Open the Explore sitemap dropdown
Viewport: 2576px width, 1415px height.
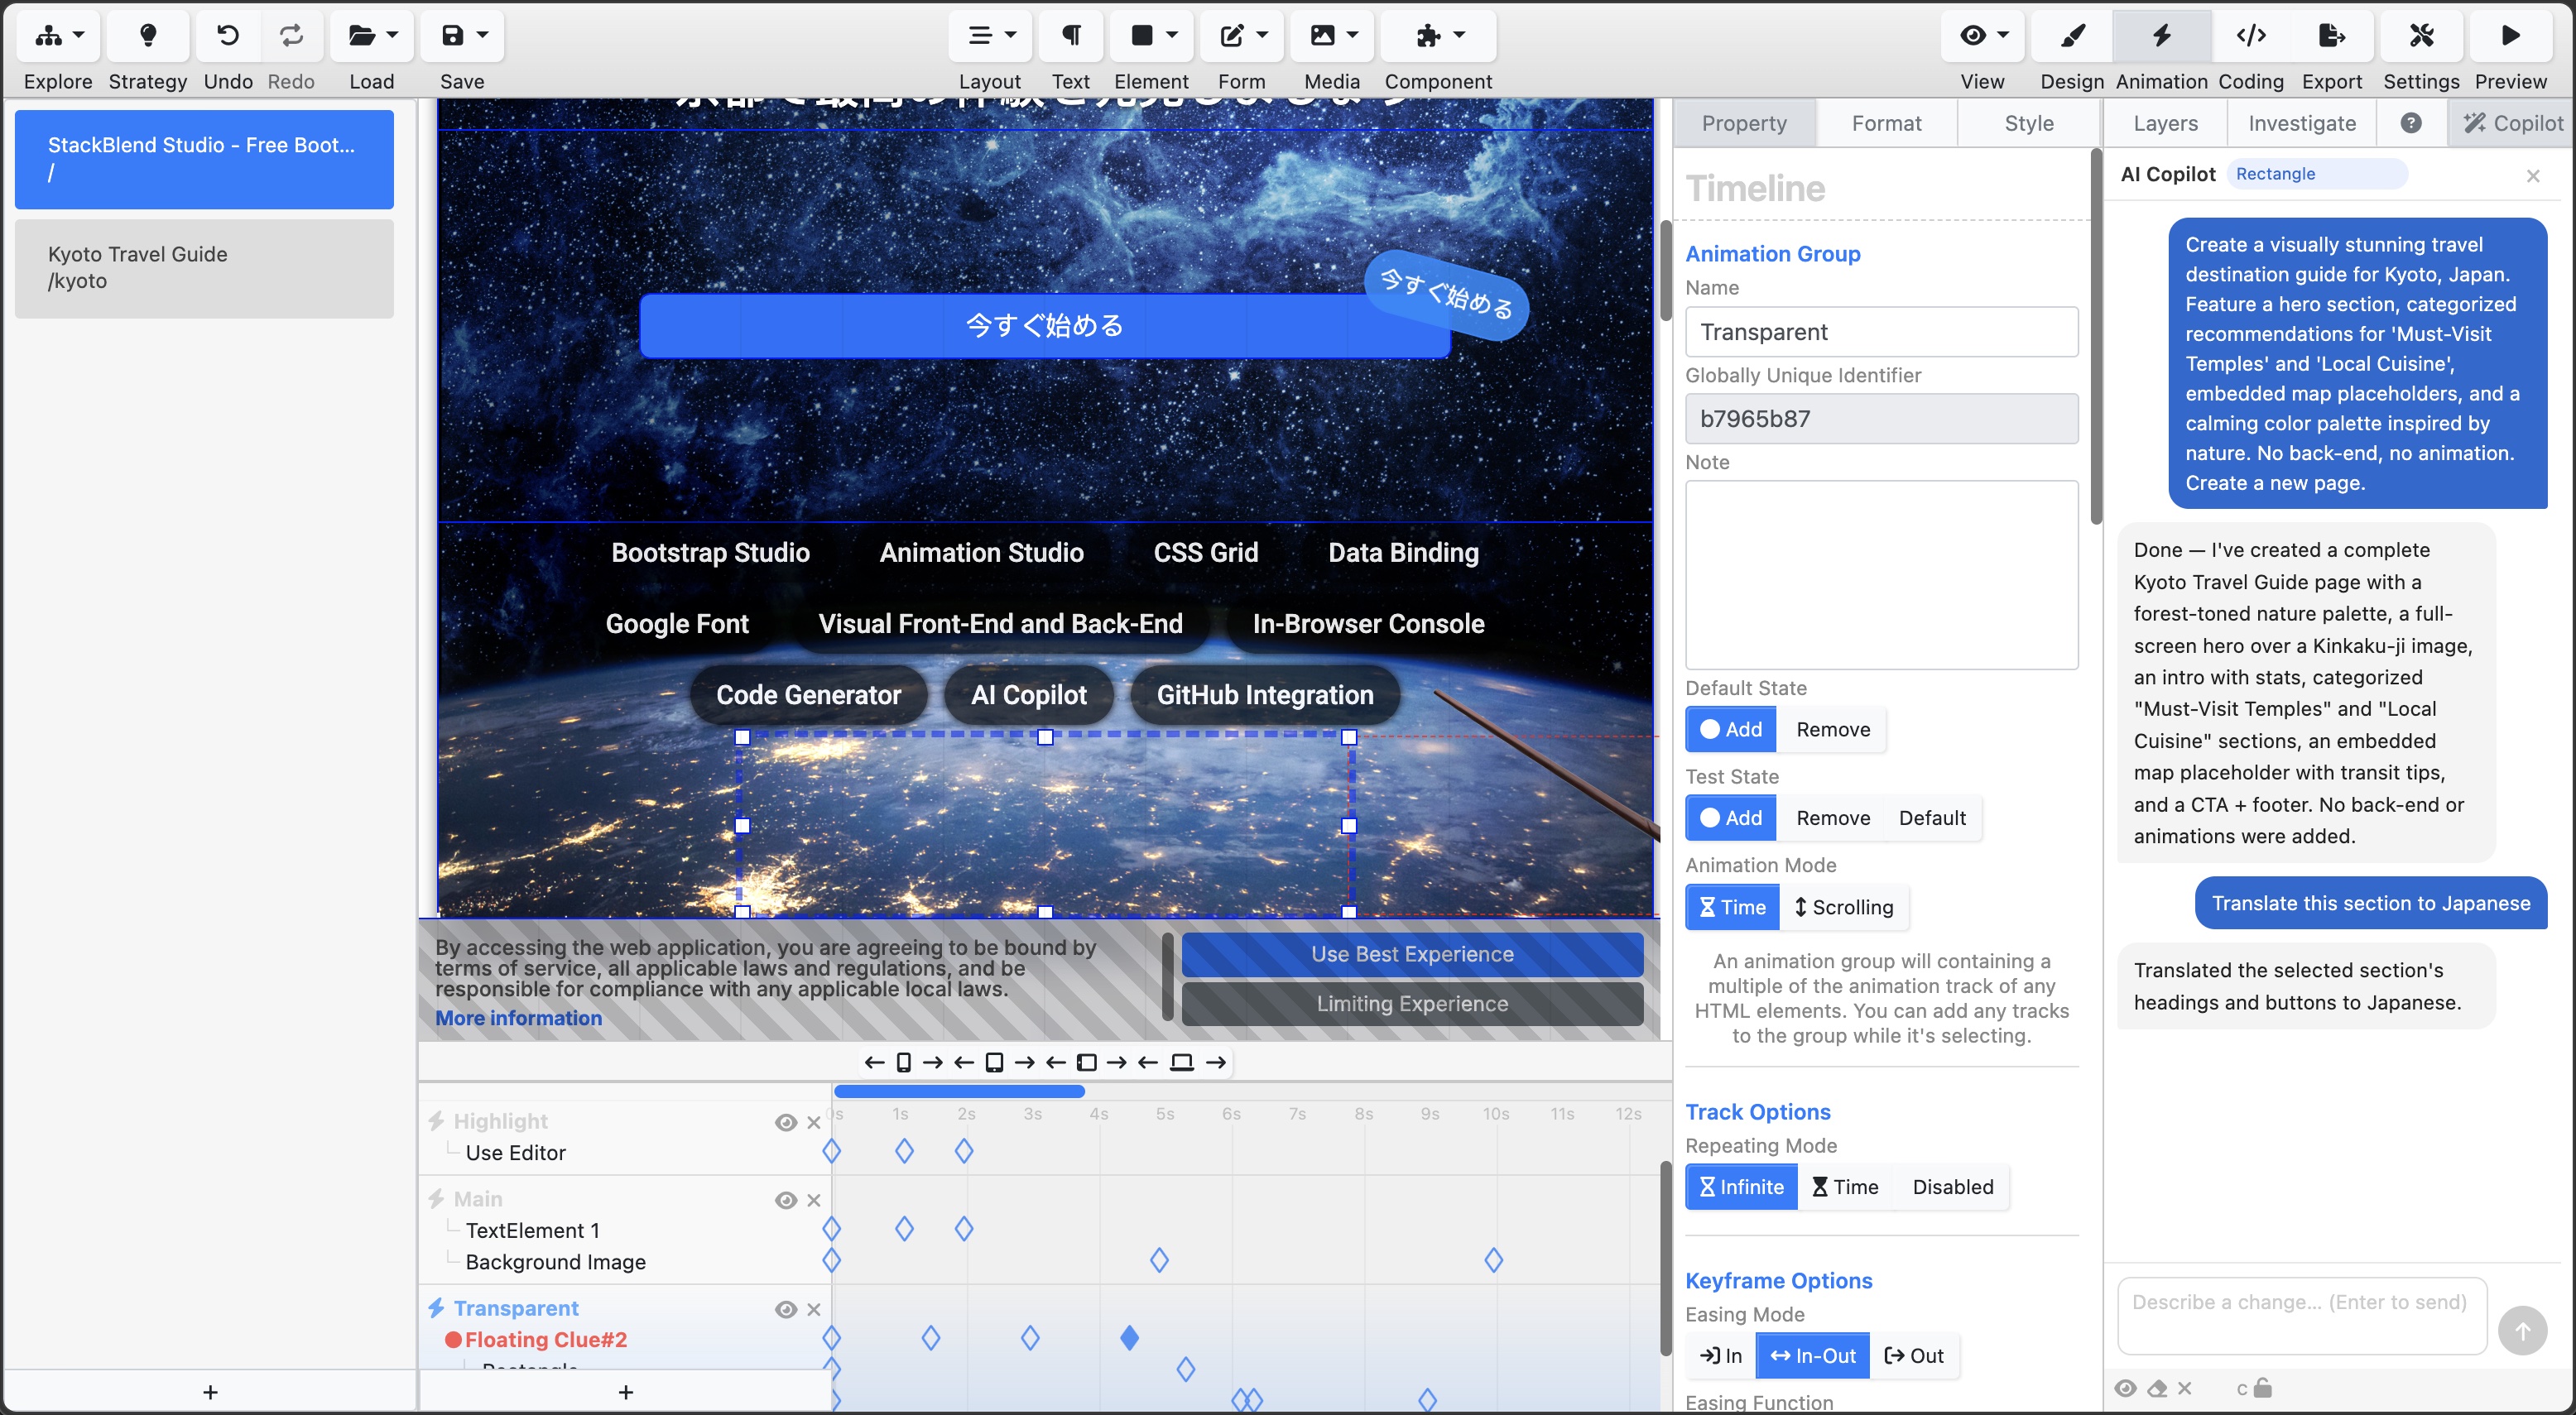[x=58, y=36]
